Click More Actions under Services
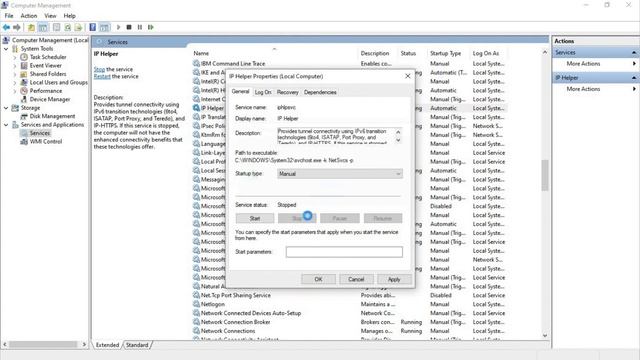 [x=583, y=64]
